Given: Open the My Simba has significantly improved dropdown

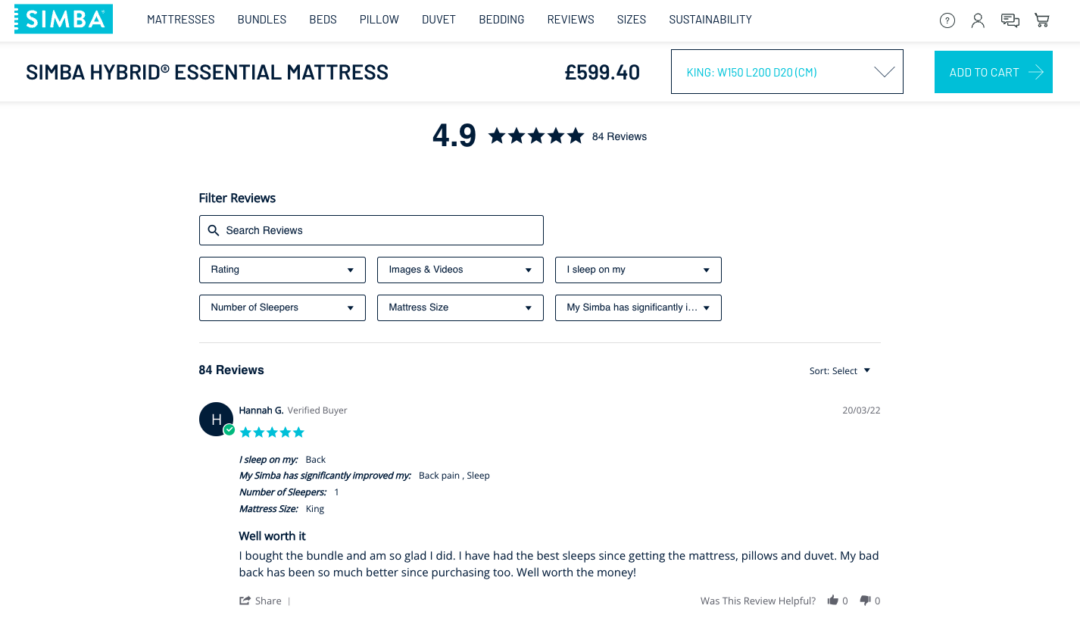Looking at the screenshot, I should coord(638,308).
